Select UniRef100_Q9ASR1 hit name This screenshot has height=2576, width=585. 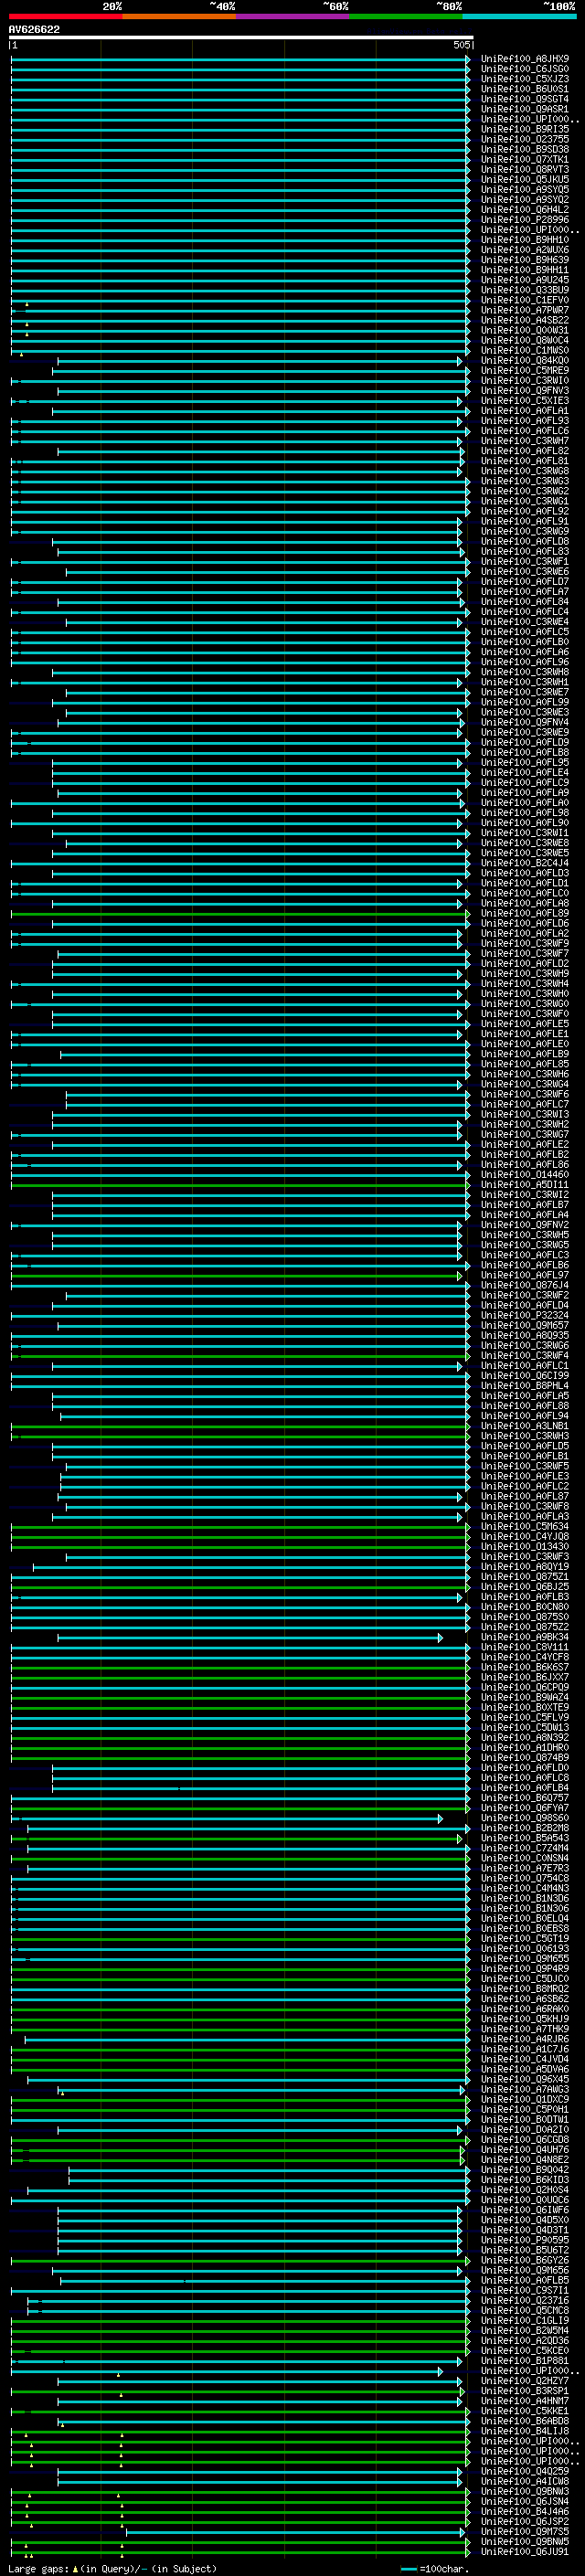[525, 109]
